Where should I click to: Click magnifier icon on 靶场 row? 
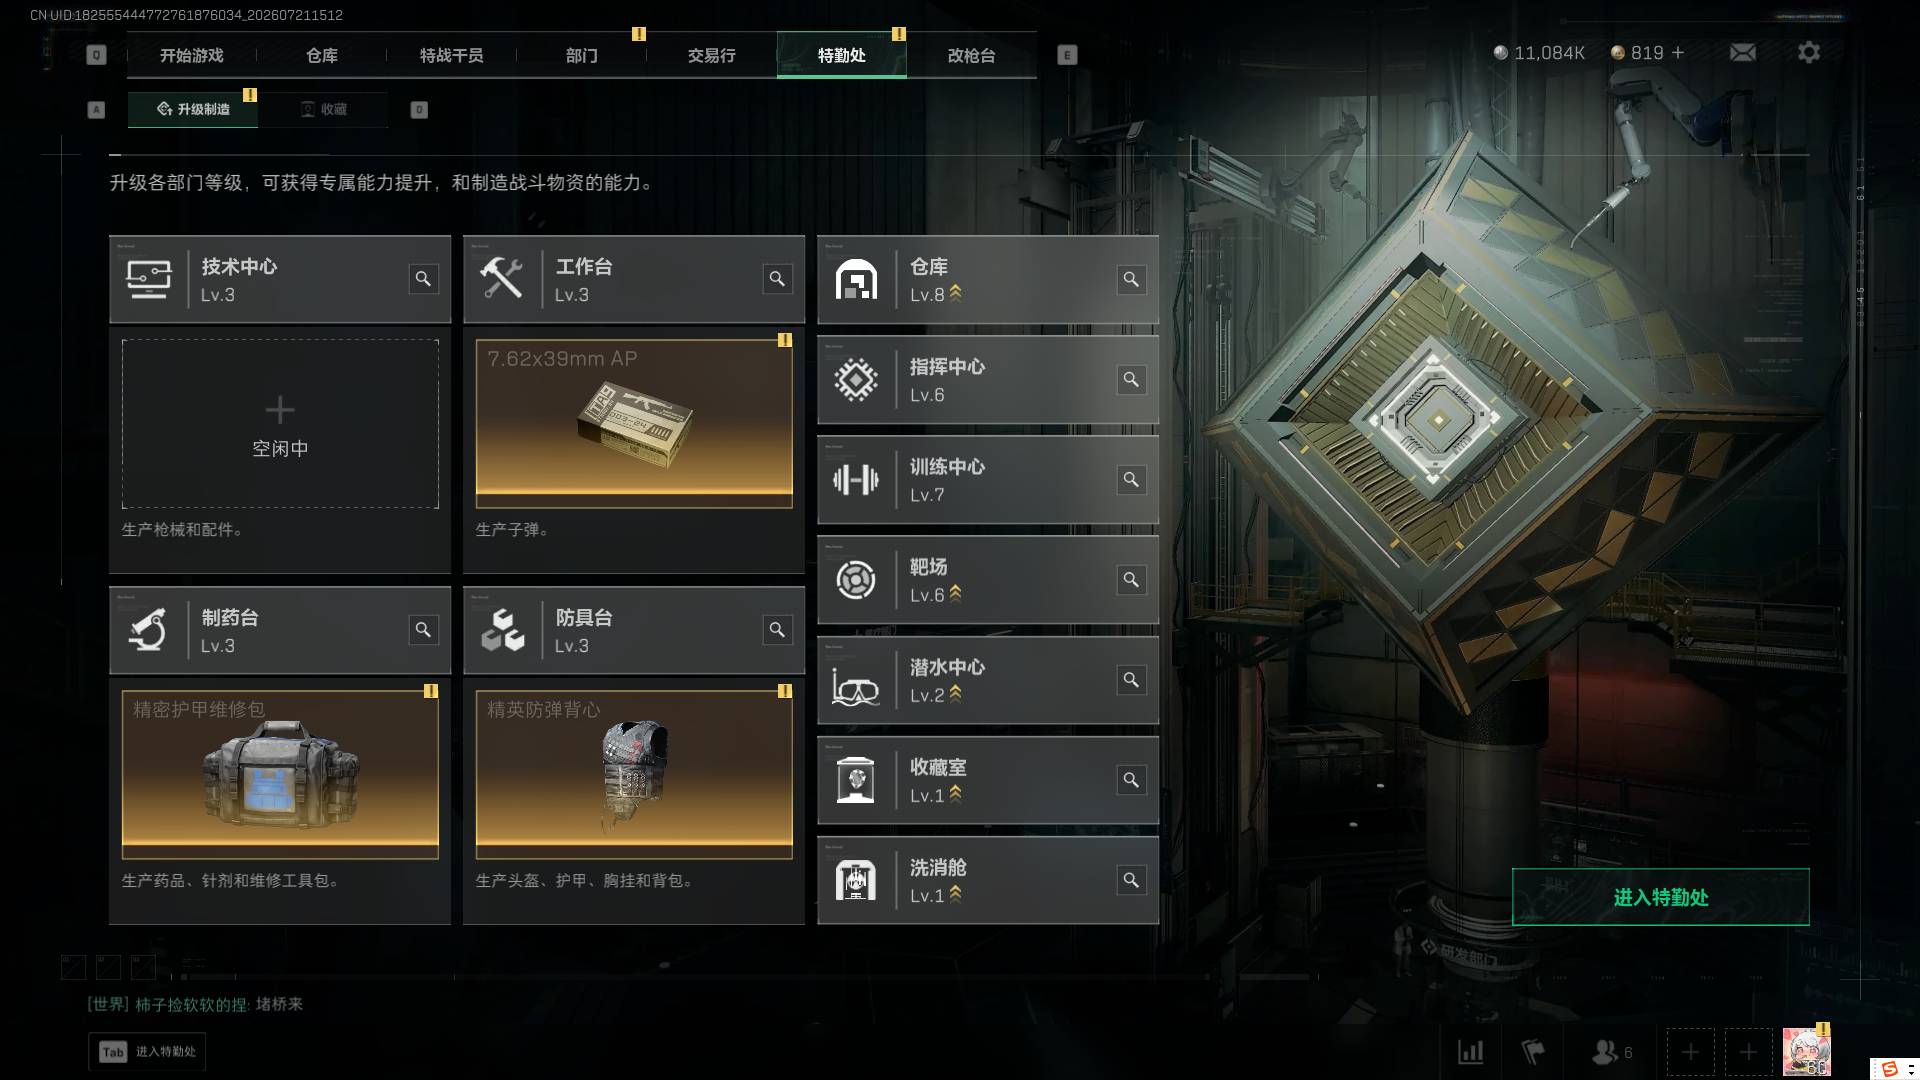pos(1131,579)
